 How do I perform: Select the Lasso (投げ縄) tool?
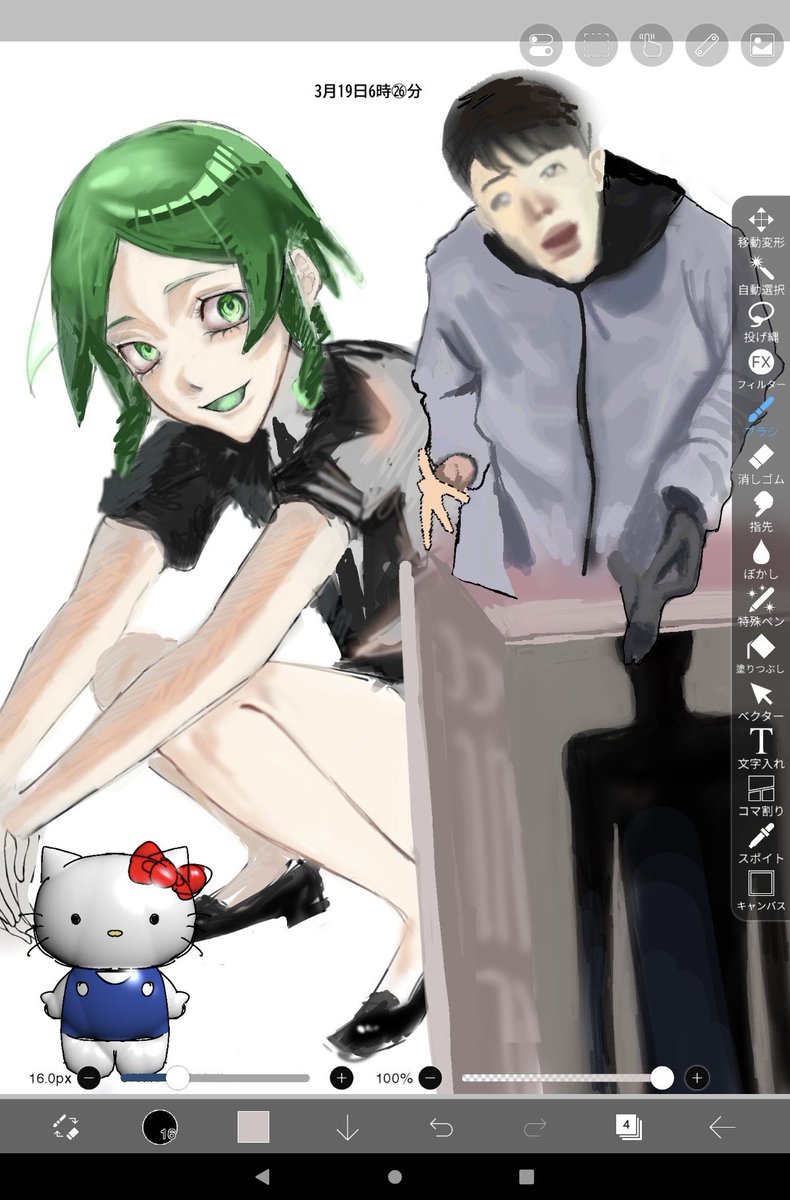click(x=761, y=323)
